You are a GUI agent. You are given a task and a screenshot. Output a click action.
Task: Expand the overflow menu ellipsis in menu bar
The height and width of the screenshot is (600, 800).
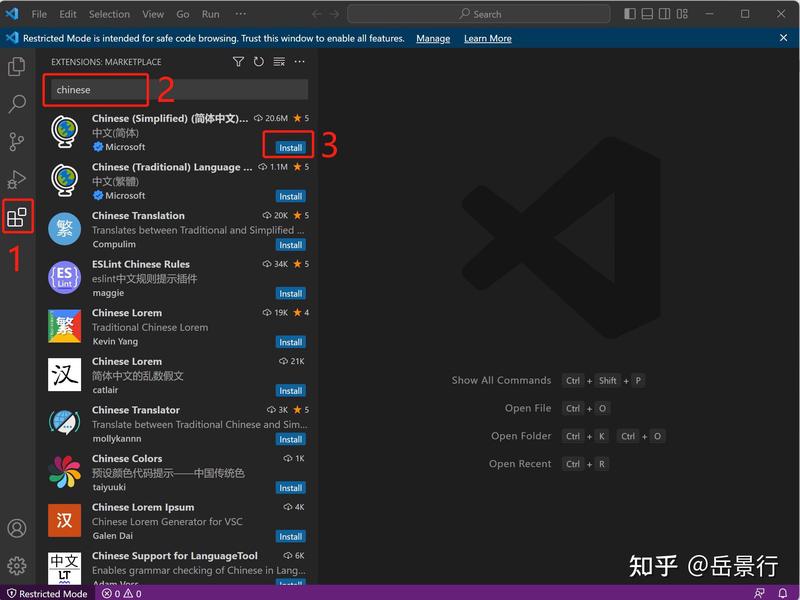click(x=241, y=14)
